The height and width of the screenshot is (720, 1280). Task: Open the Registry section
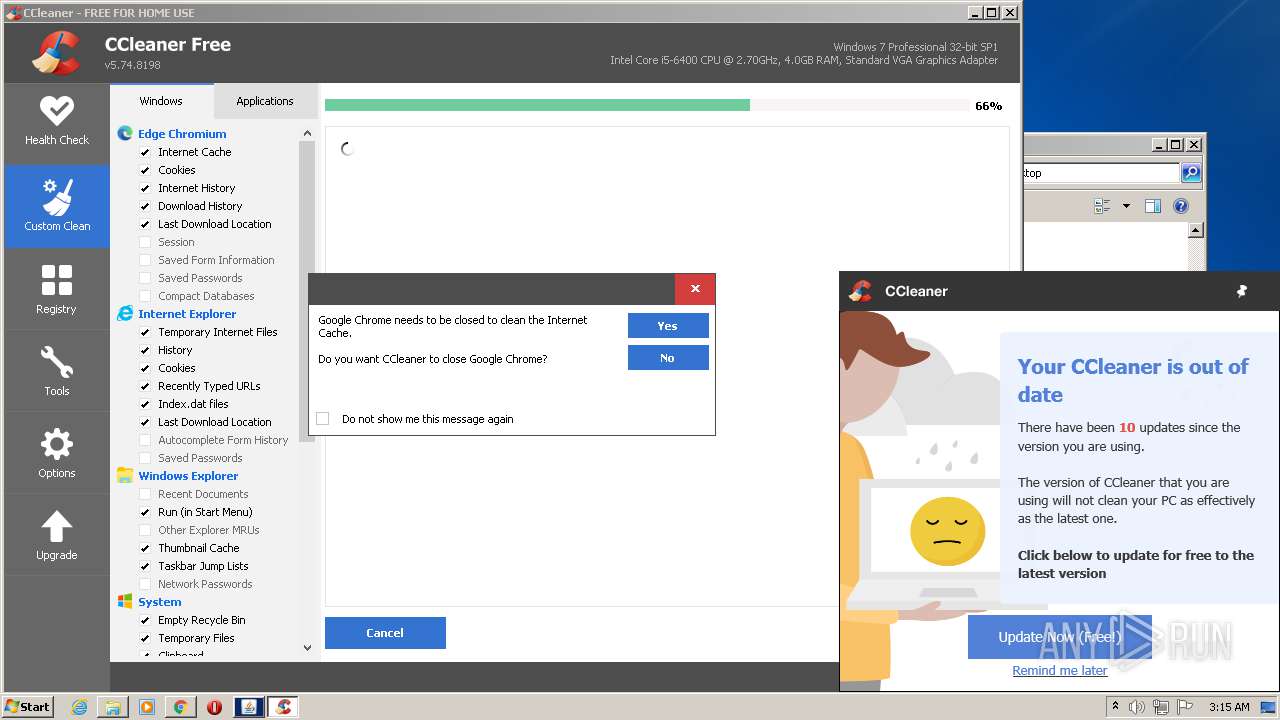pyautogui.click(x=57, y=290)
